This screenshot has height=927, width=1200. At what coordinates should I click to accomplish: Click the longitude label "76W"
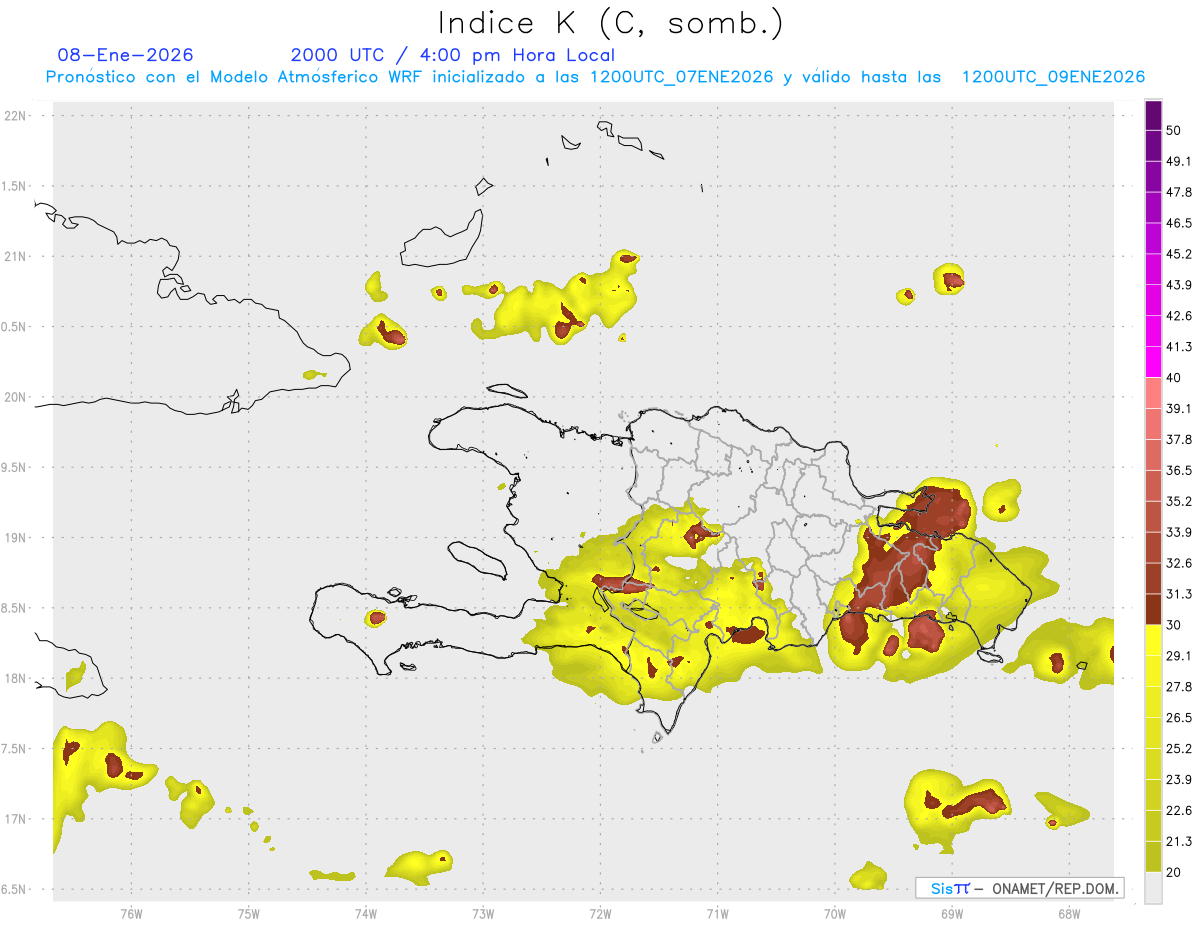[x=131, y=915]
